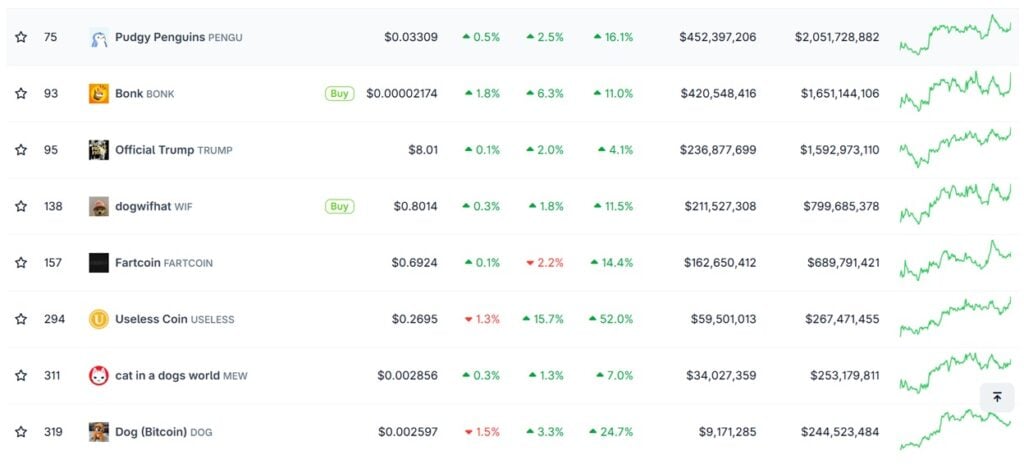Open the Pudgy Penguins 7-day sparkline chart
The image size is (1024, 469).
click(955, 36)
